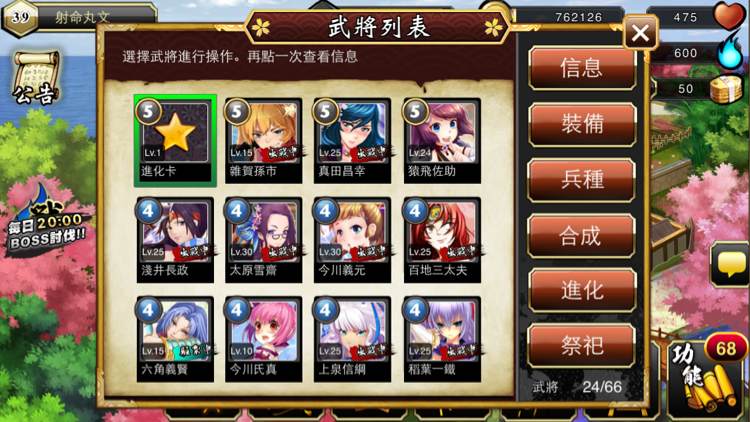The width and height of the screenshot is (750, 422).
Task: Tap the daily 20:00 BOSS討伐 banner
Action: tap(46, 222)
